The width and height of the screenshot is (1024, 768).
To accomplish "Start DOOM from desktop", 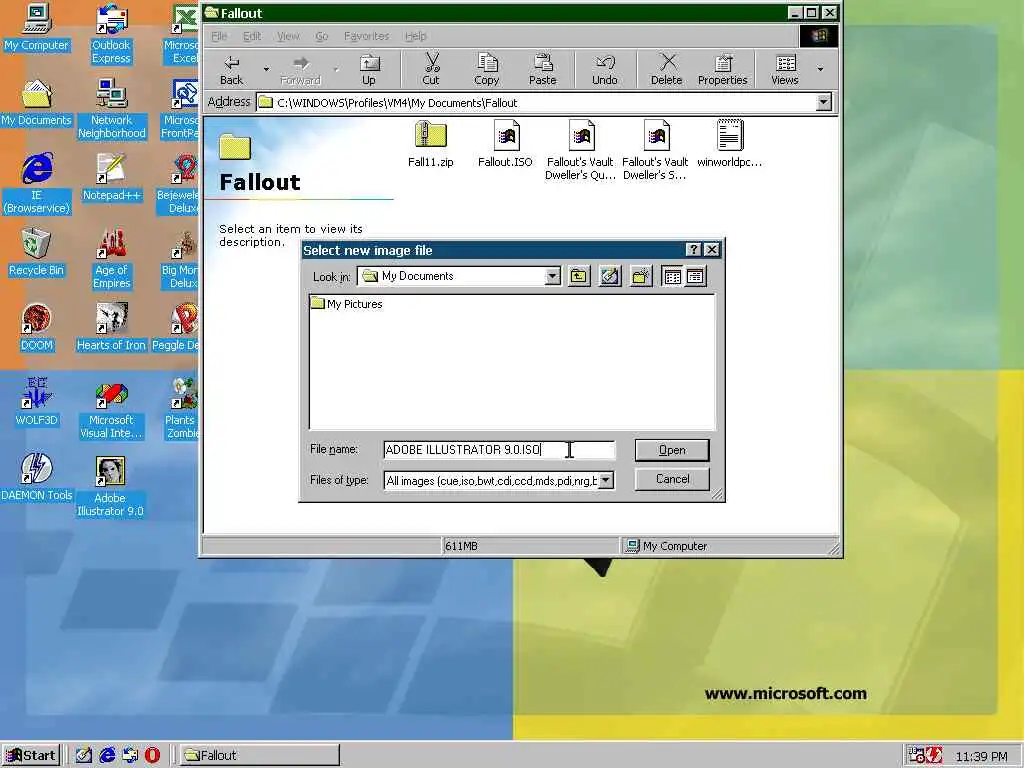I will [37, 327].
